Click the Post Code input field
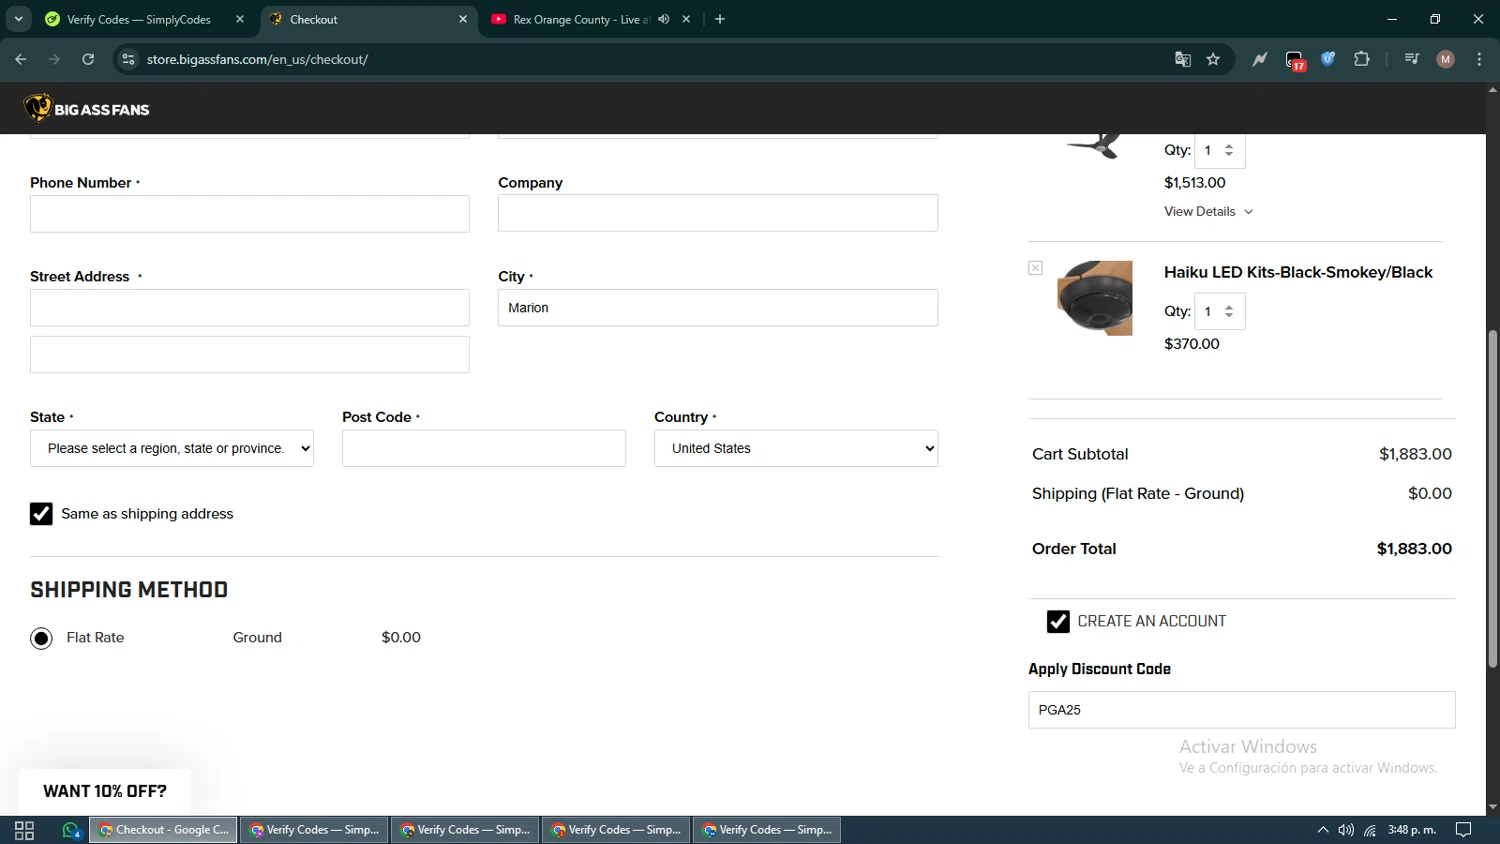 (x=484, y=449)
